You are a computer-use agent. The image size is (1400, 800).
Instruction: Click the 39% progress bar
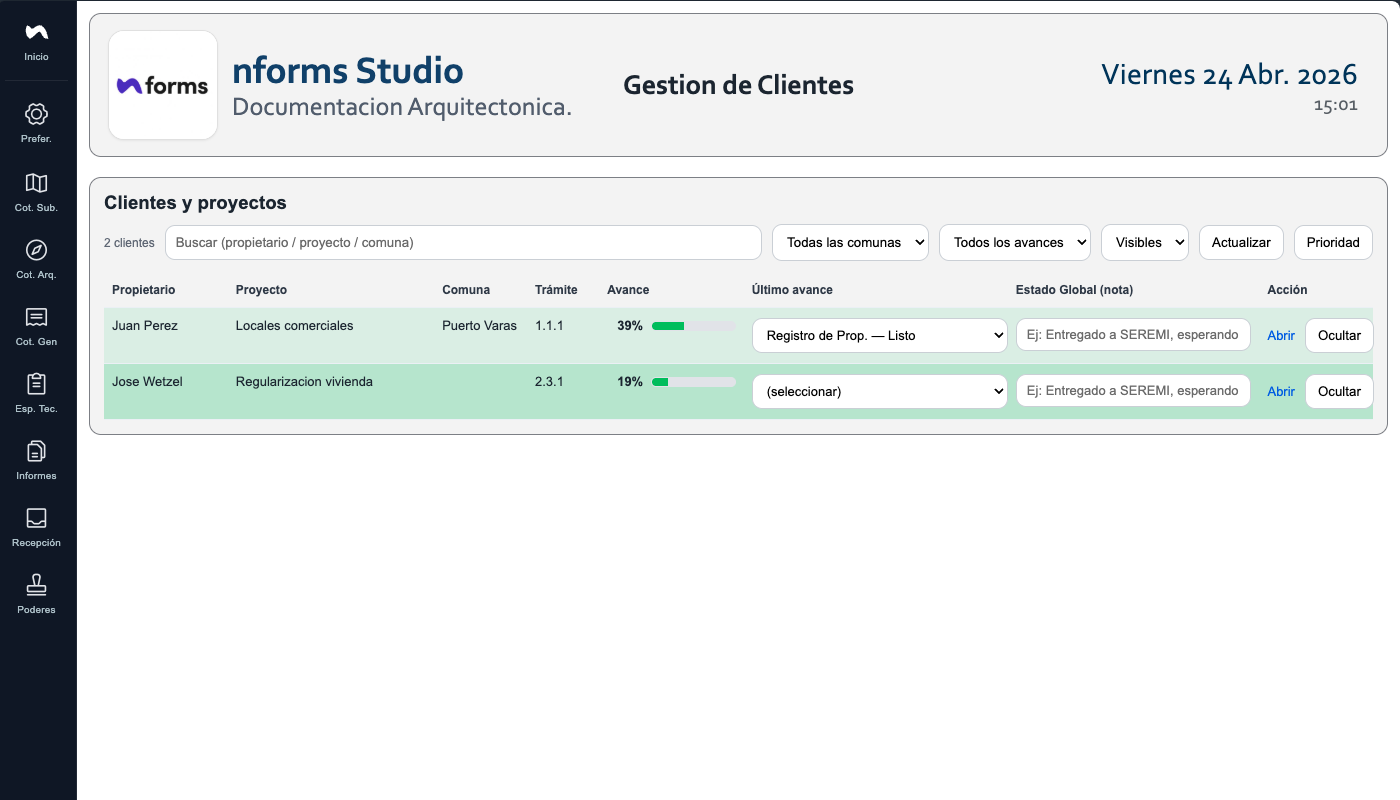click(693, 326)
